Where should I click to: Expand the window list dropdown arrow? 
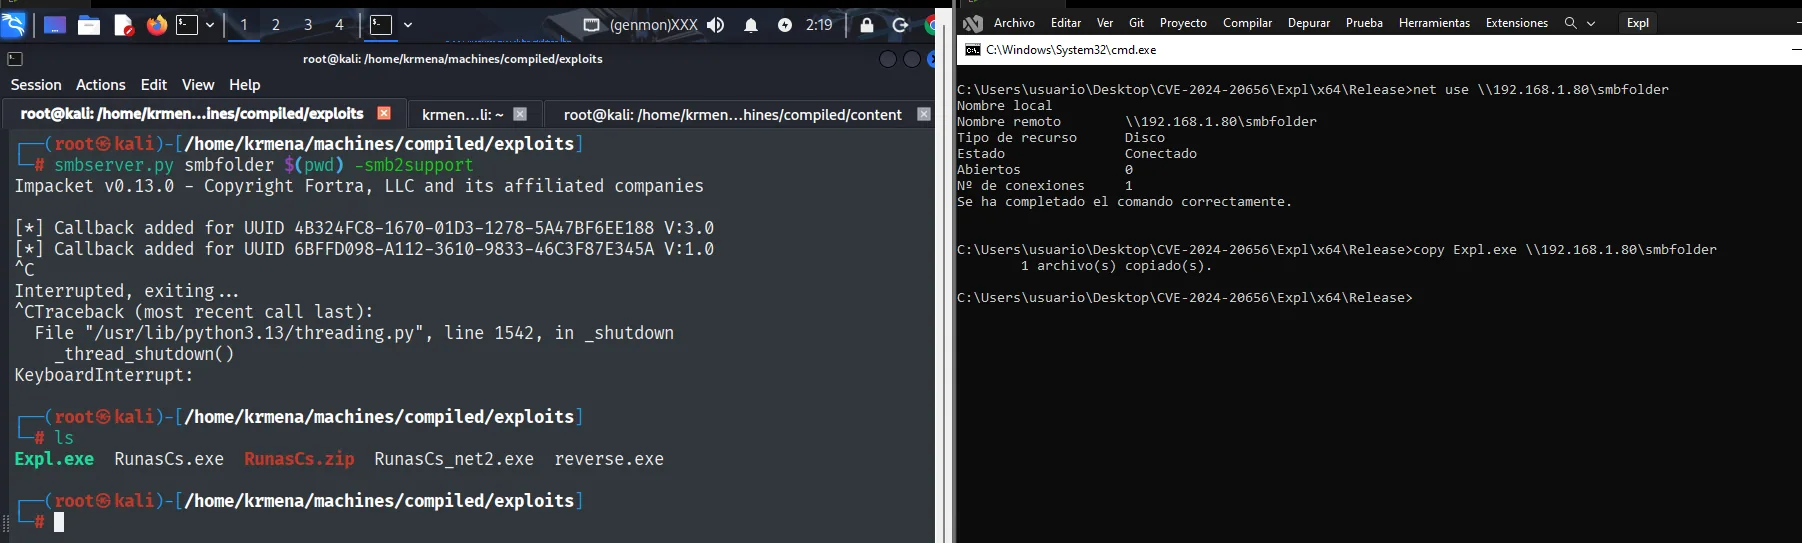click(408, 25)
